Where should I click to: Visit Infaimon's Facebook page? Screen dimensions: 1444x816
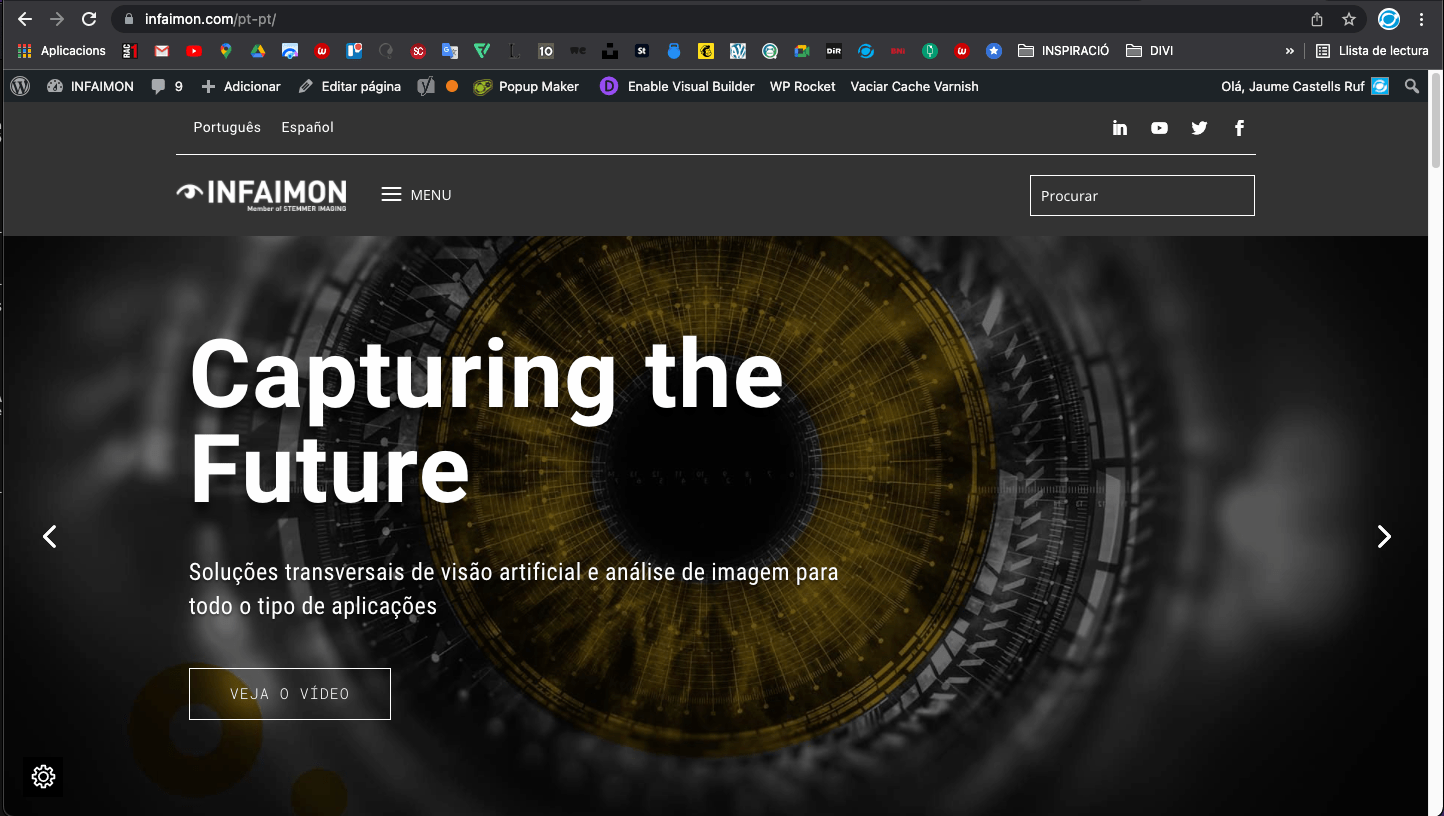click(1239, 127)
